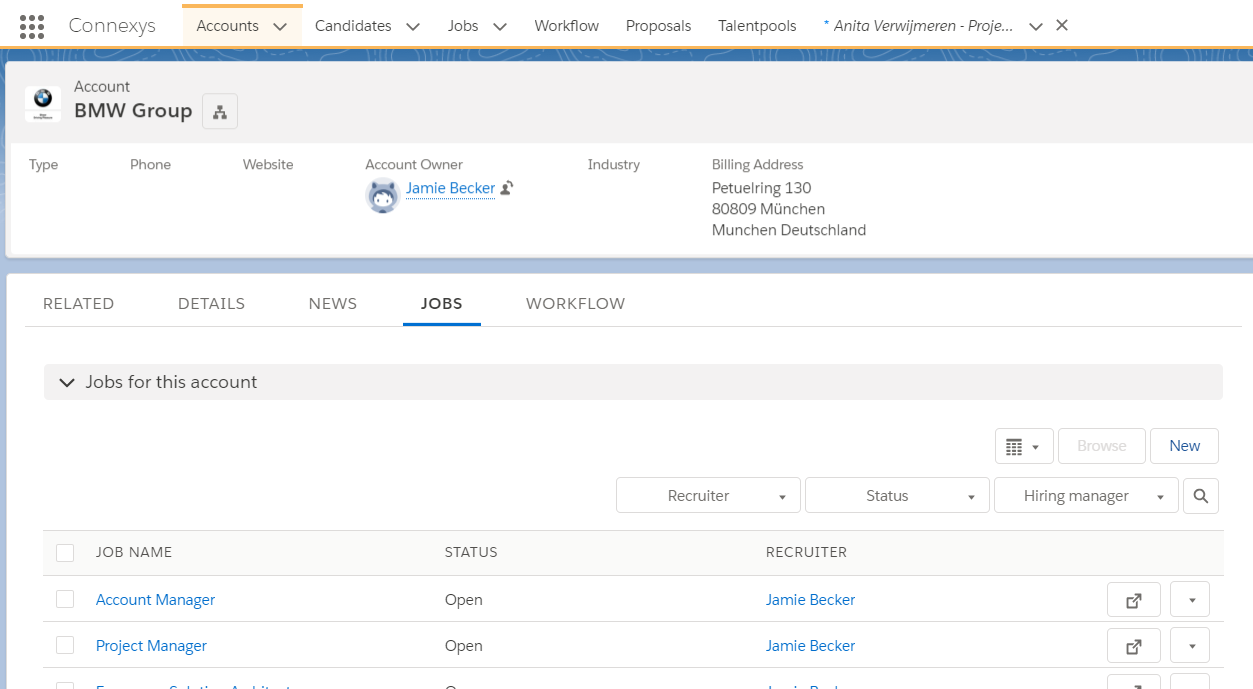Select the Anita Verwijmeren record tab

[918, 26]
